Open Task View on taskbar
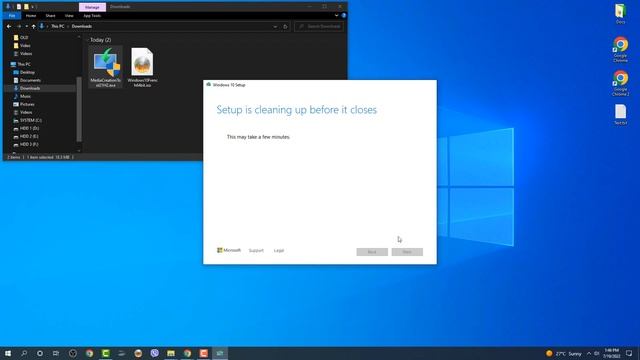The image size is (640, 360). click(x=56, y=353)
